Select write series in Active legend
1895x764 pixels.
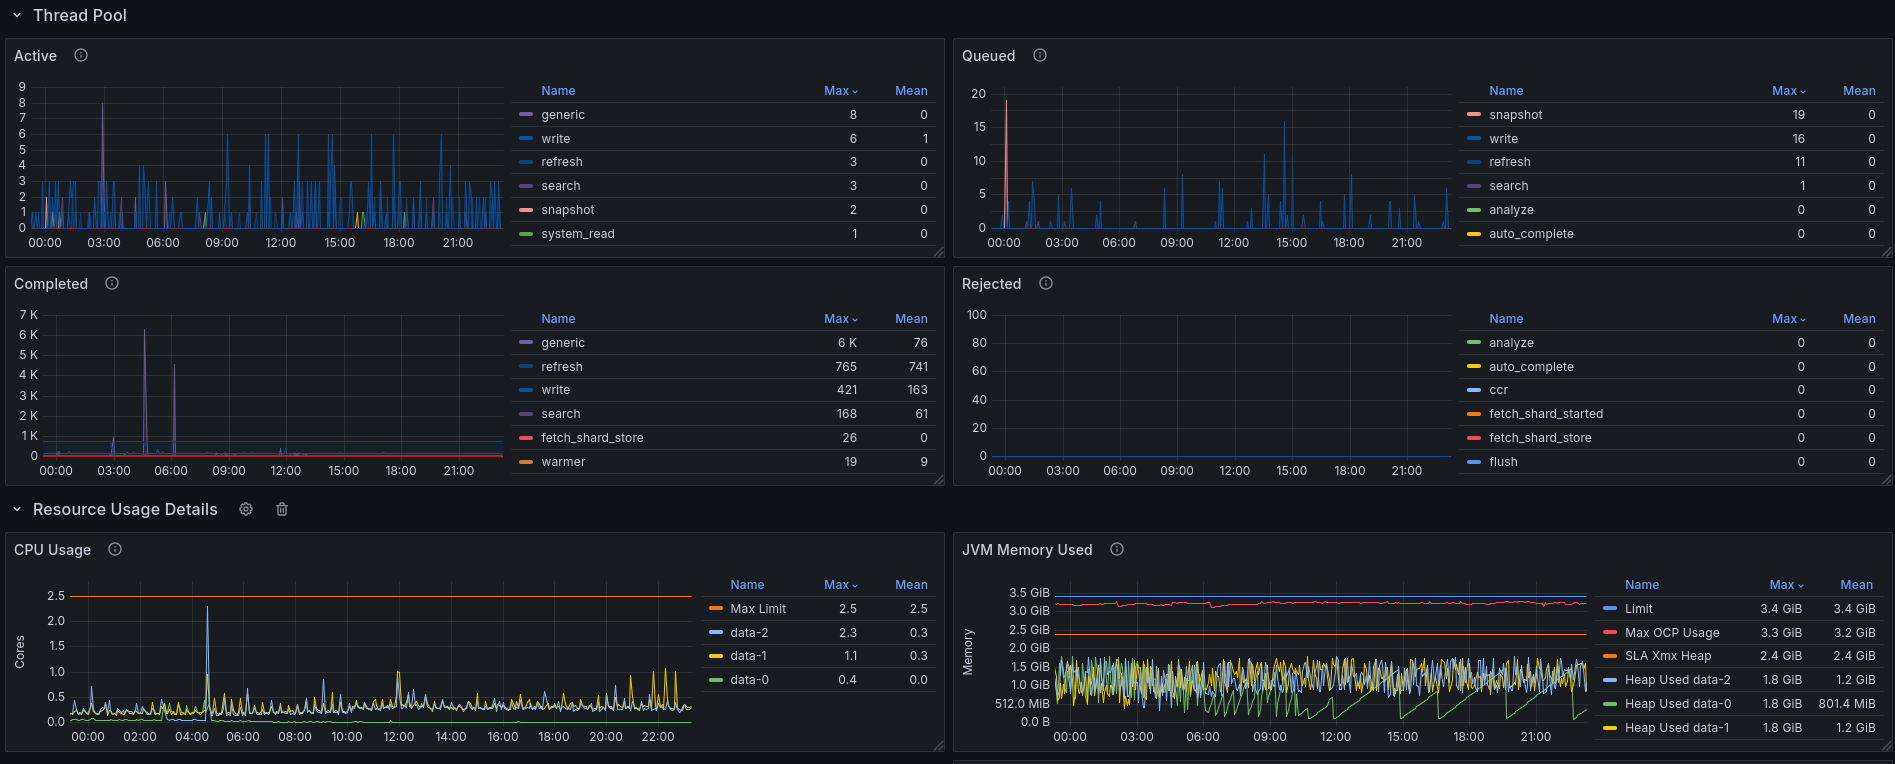[x=555, y=139]
